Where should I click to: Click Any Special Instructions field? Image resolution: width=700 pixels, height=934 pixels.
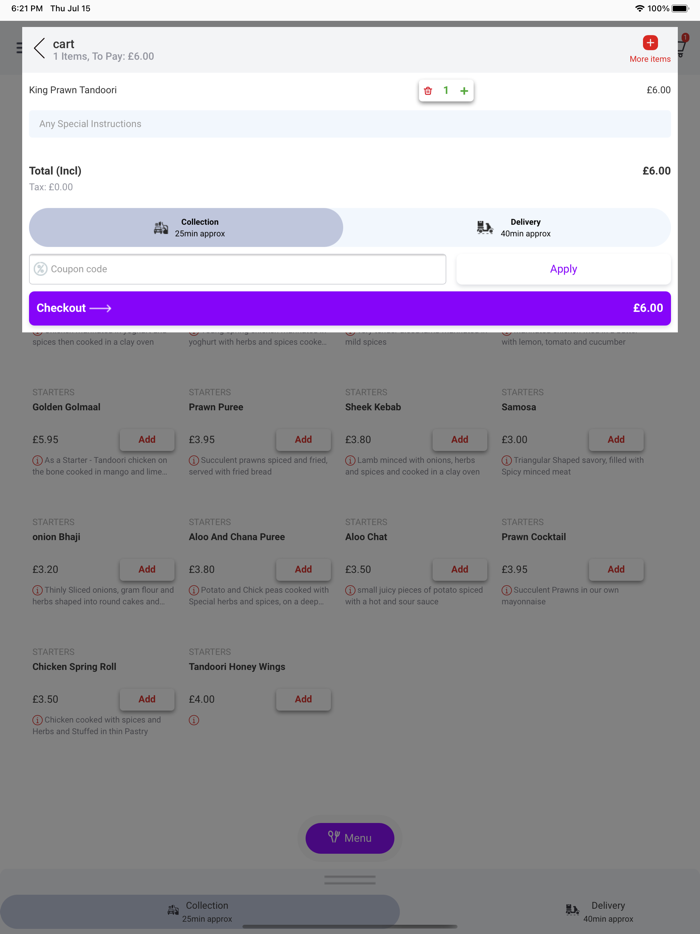tap(350, 124)
